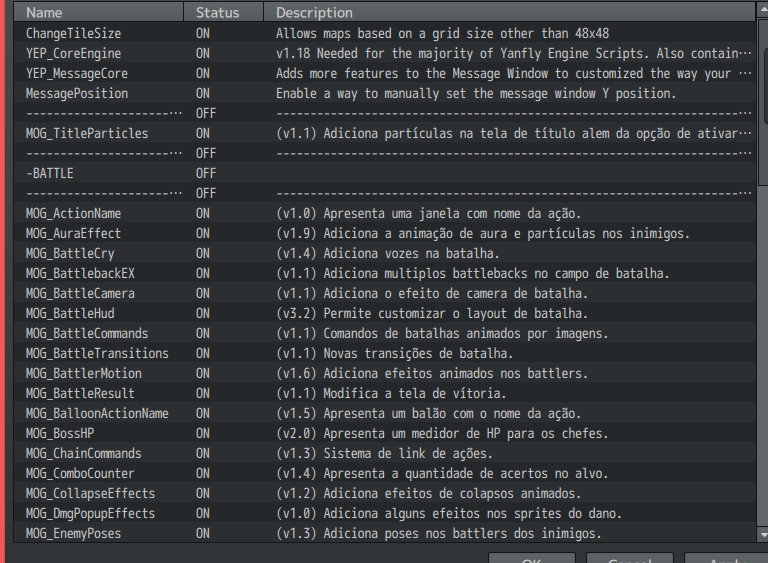The height and width of the screenshot is (563, 768).
Task: Click scrollbar up arrow of plugin list
Action: click(x=763, y=9)
